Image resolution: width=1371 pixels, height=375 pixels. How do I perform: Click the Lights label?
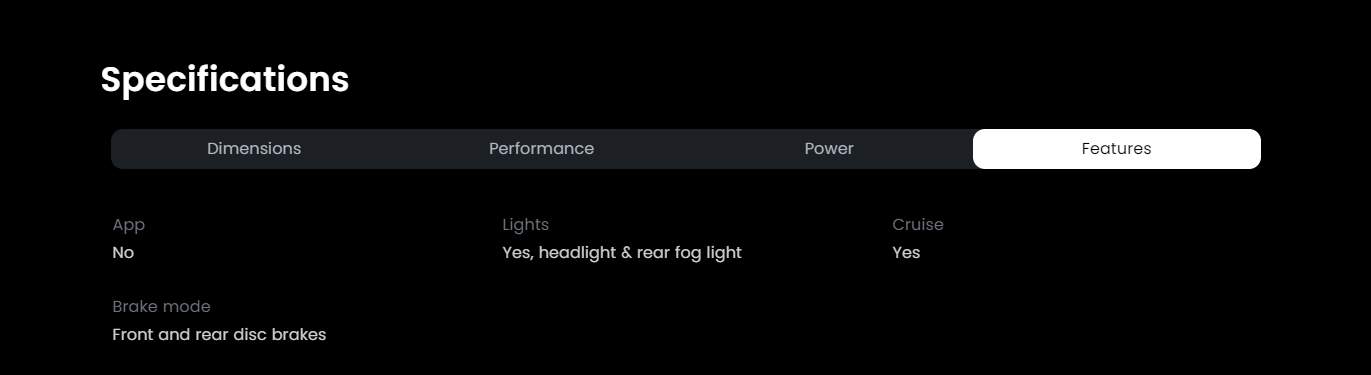[x=525, y=225]
